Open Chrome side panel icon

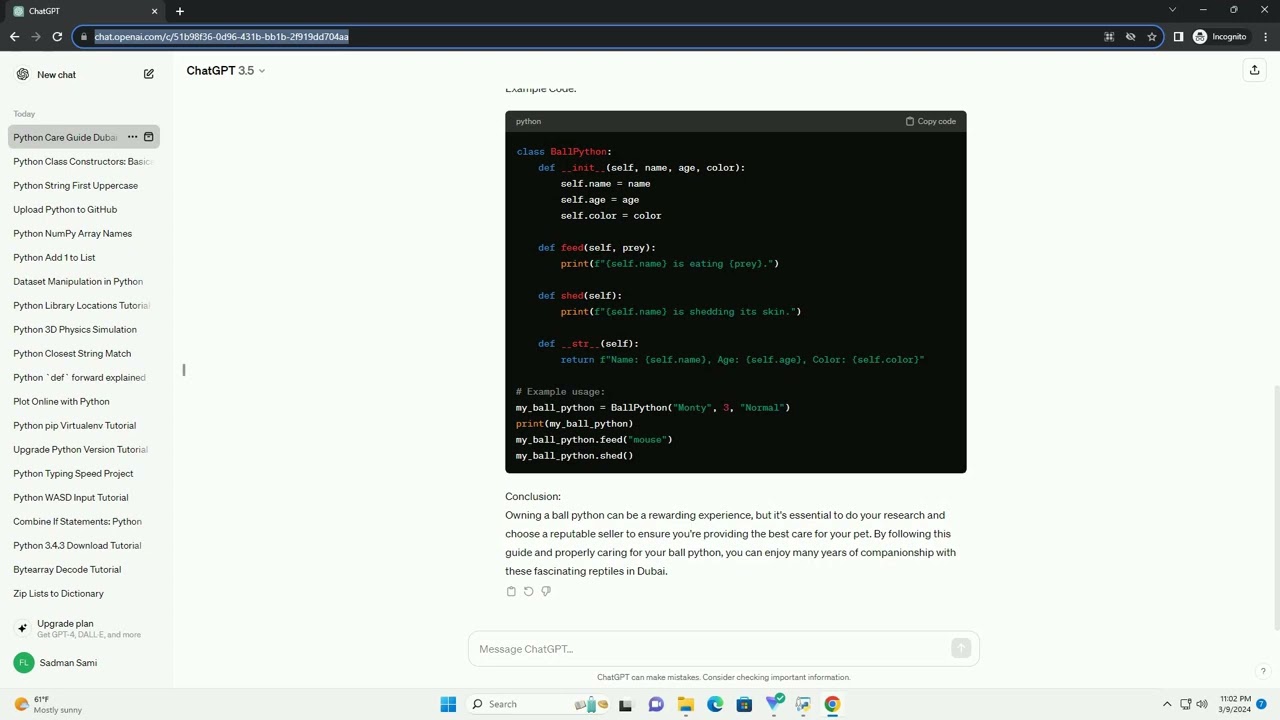(1178, 37)
